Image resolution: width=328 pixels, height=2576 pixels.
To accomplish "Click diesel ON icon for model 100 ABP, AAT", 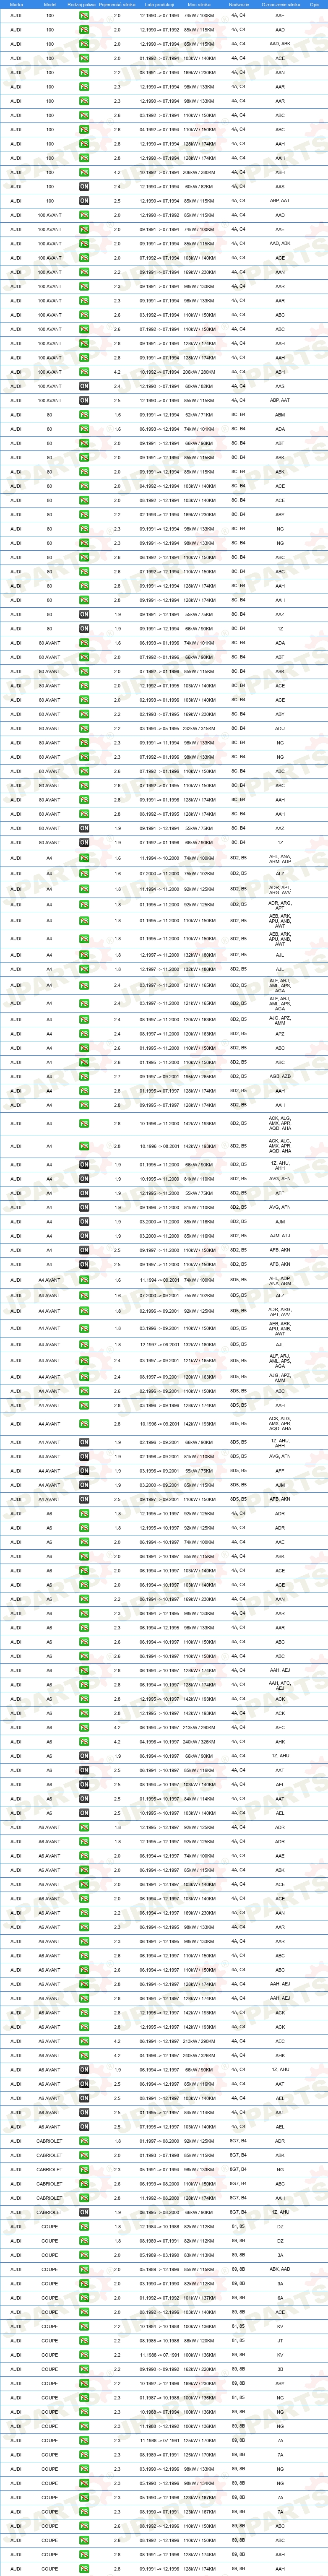I will point(84,201).
